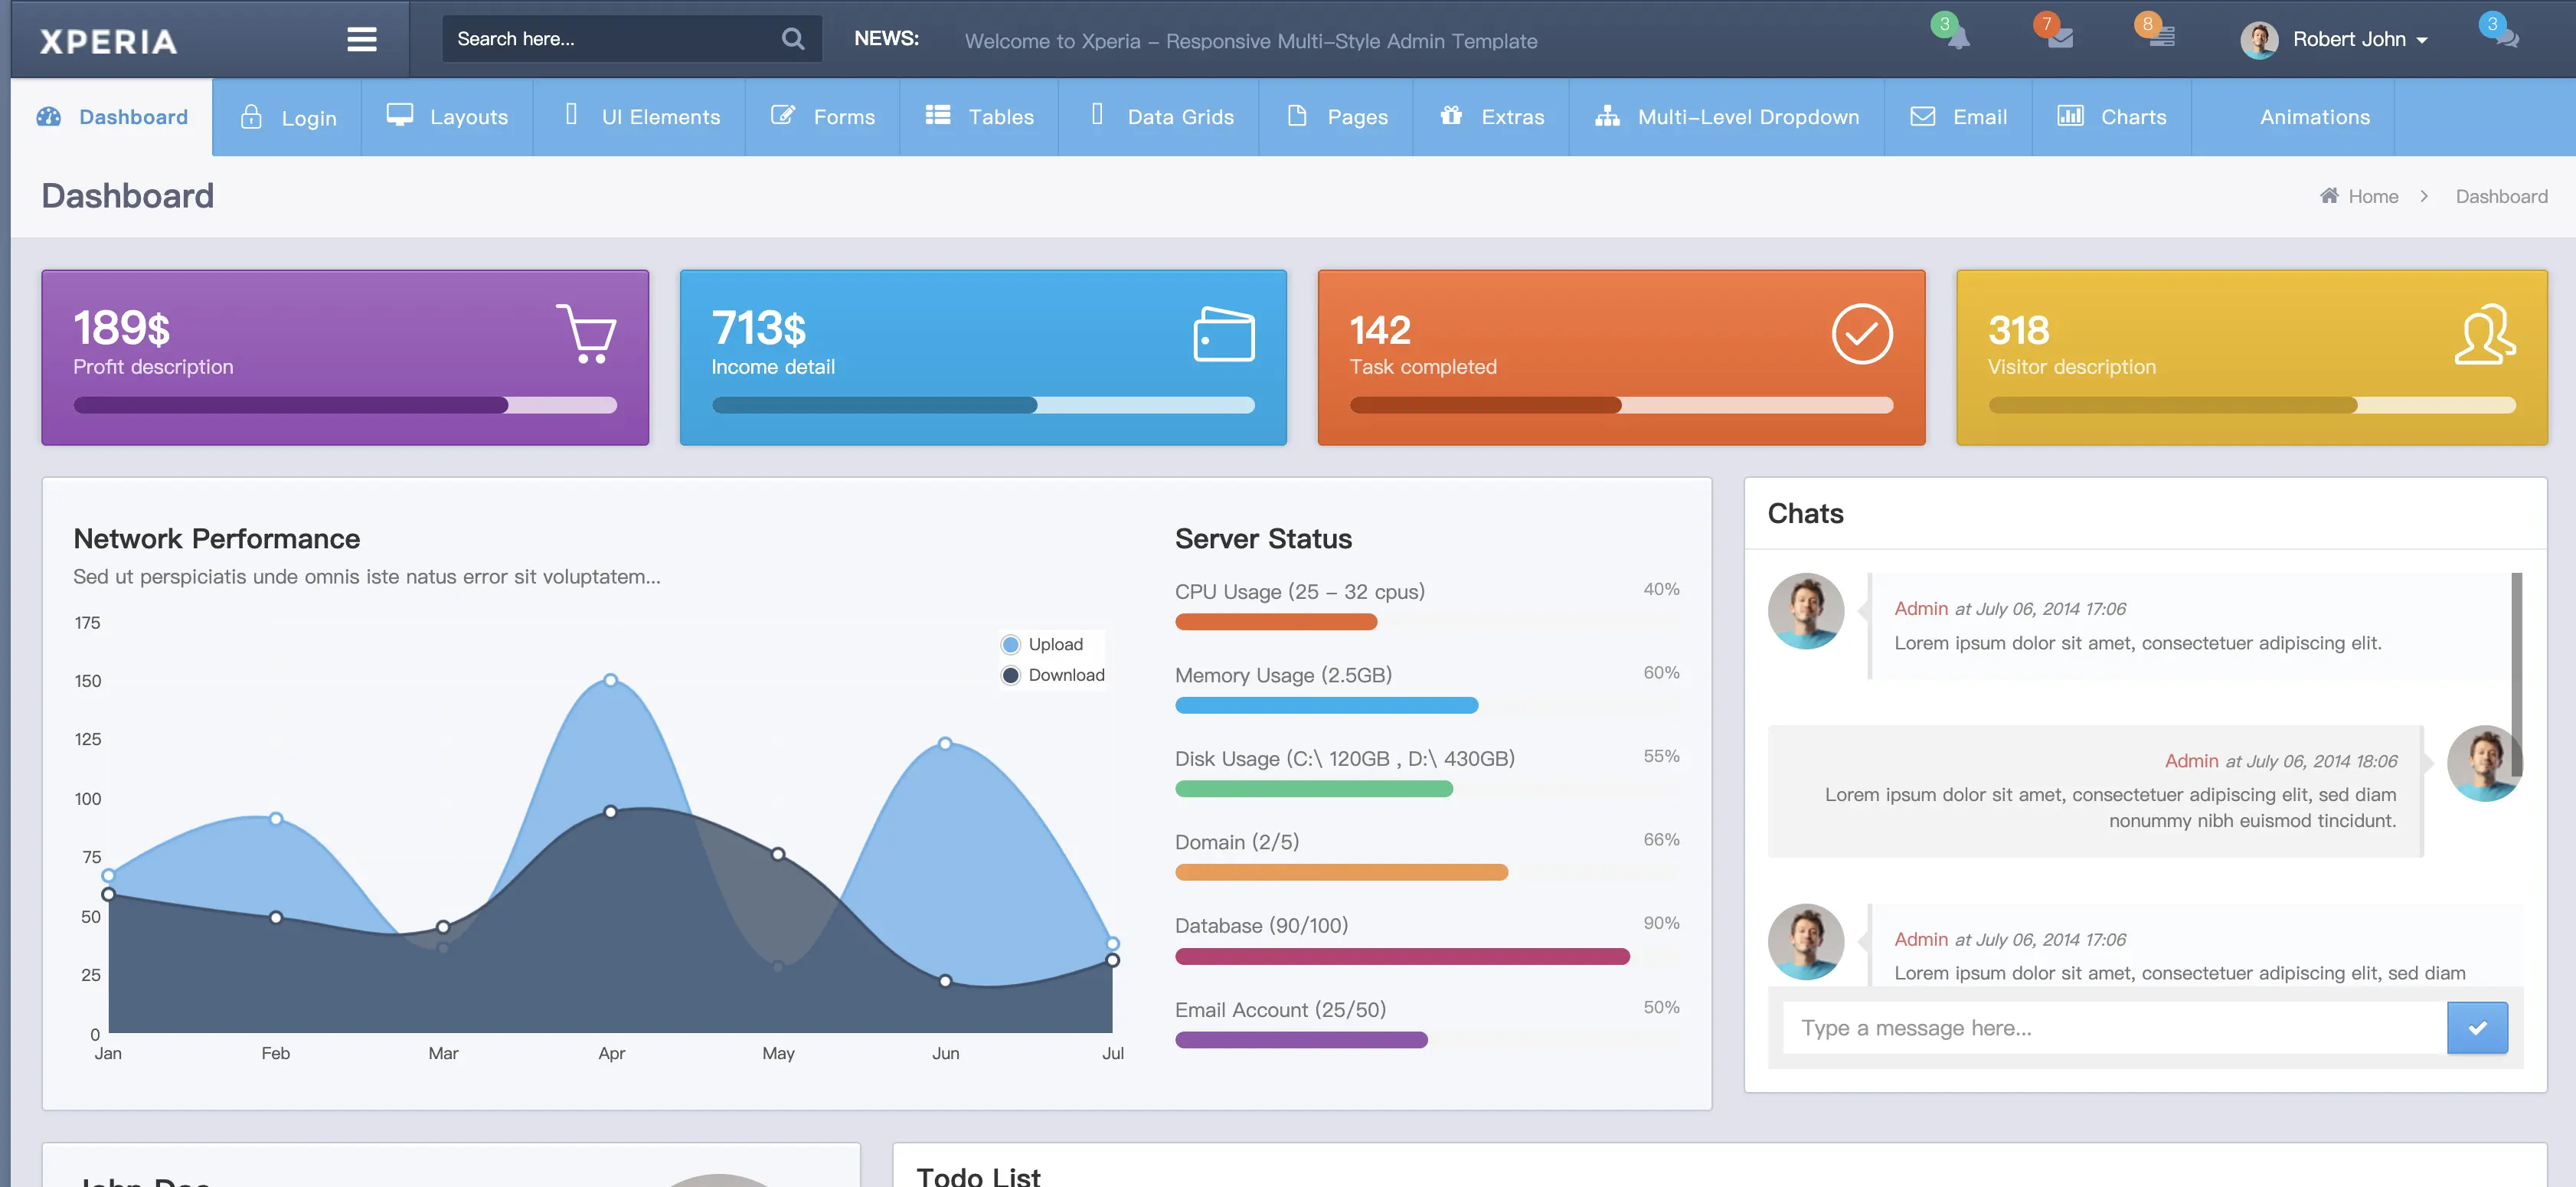The height and width of the screenshot is (1187, 2576).
Task: Click the lock icon beside Login
Action: (x=251, y=116)
